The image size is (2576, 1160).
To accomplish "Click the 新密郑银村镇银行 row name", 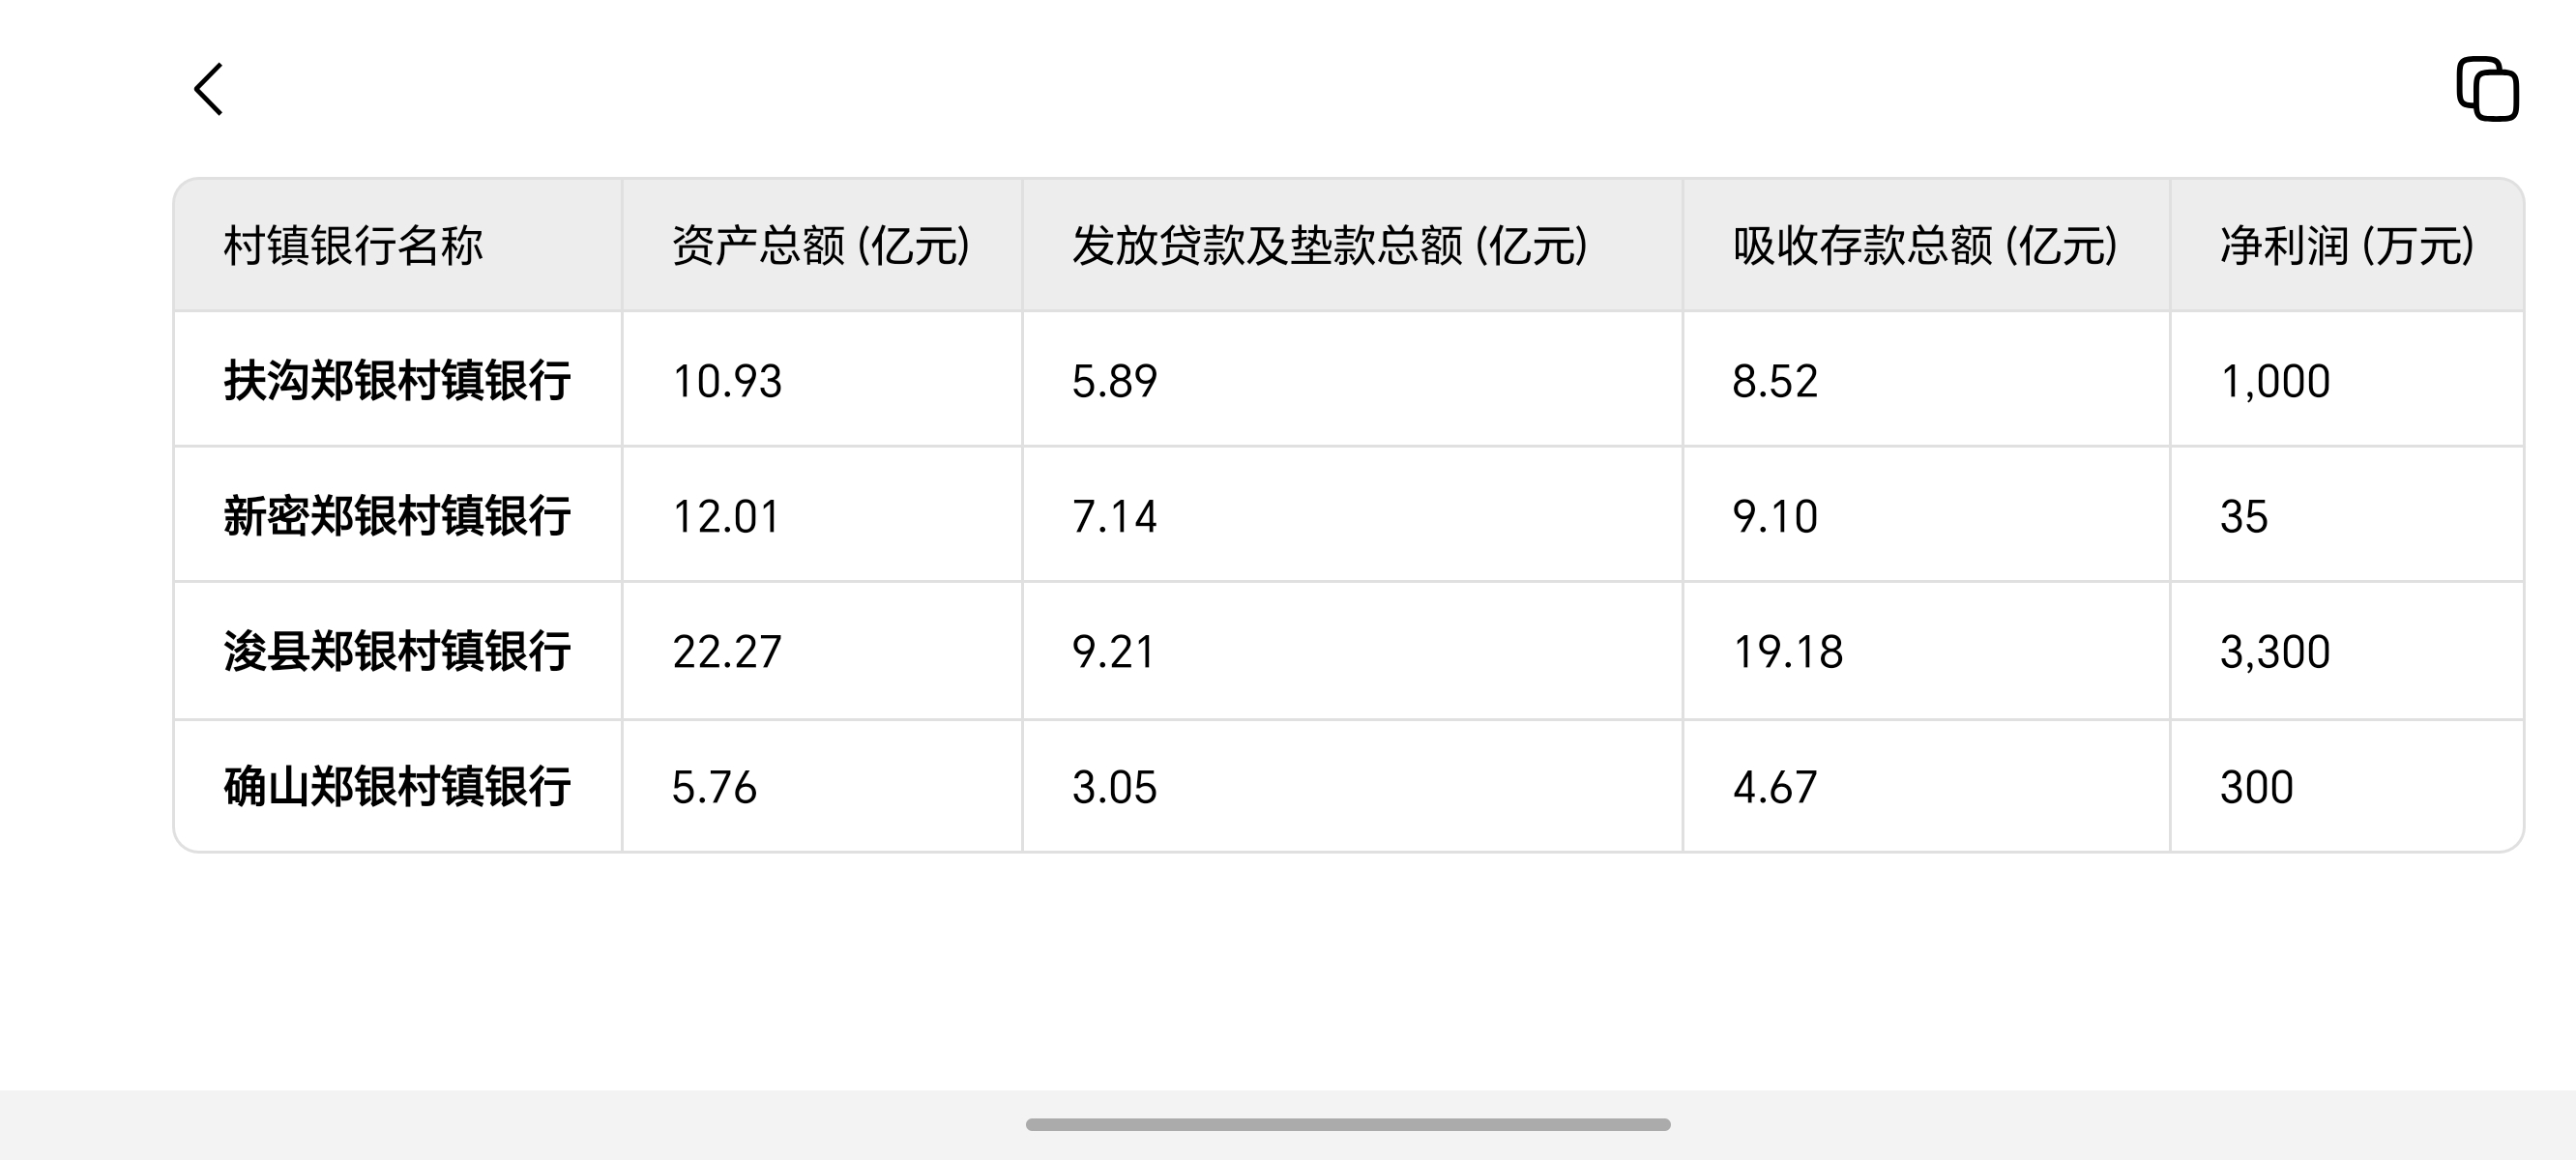I will tap(397, 516).
